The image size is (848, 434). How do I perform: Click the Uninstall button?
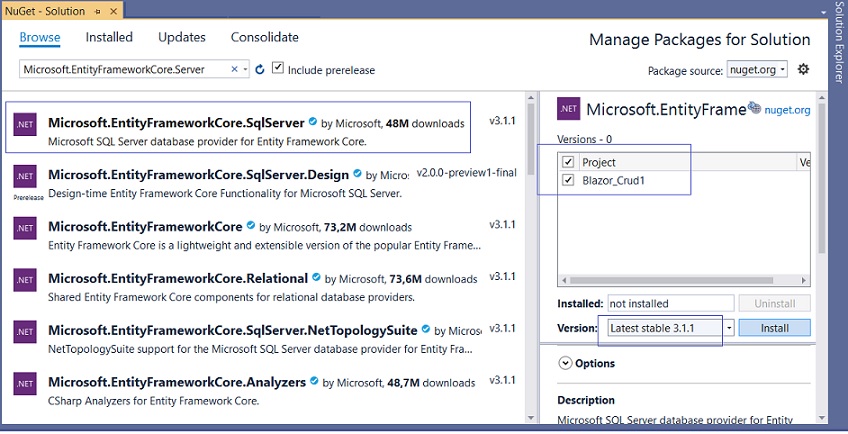click(774, 304)
